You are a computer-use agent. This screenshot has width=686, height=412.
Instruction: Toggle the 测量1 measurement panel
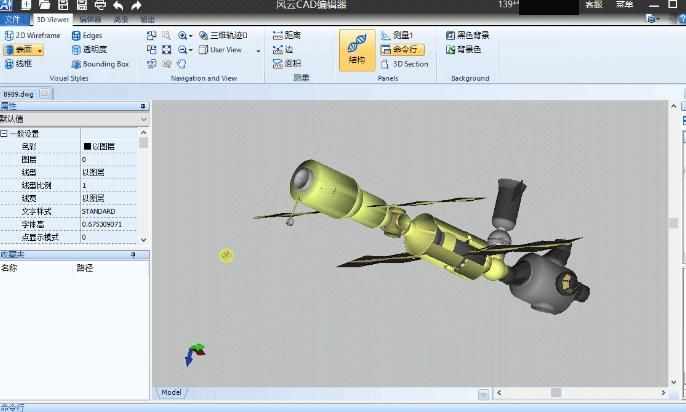tap(397, 35)
